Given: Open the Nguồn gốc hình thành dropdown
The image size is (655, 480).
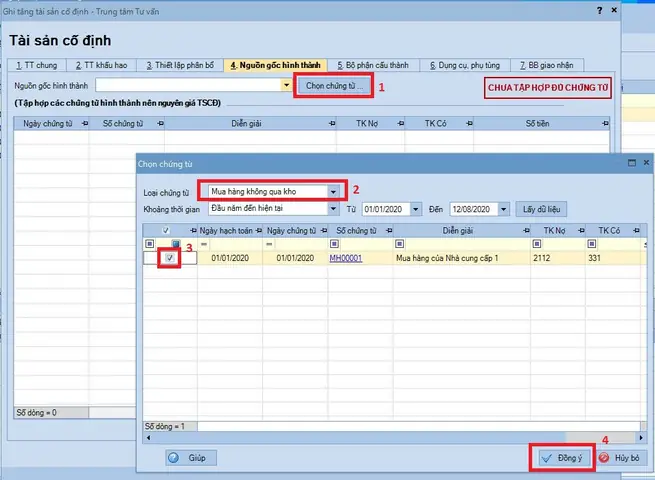Looking at the screenshot, I should [x=285, y=86].
